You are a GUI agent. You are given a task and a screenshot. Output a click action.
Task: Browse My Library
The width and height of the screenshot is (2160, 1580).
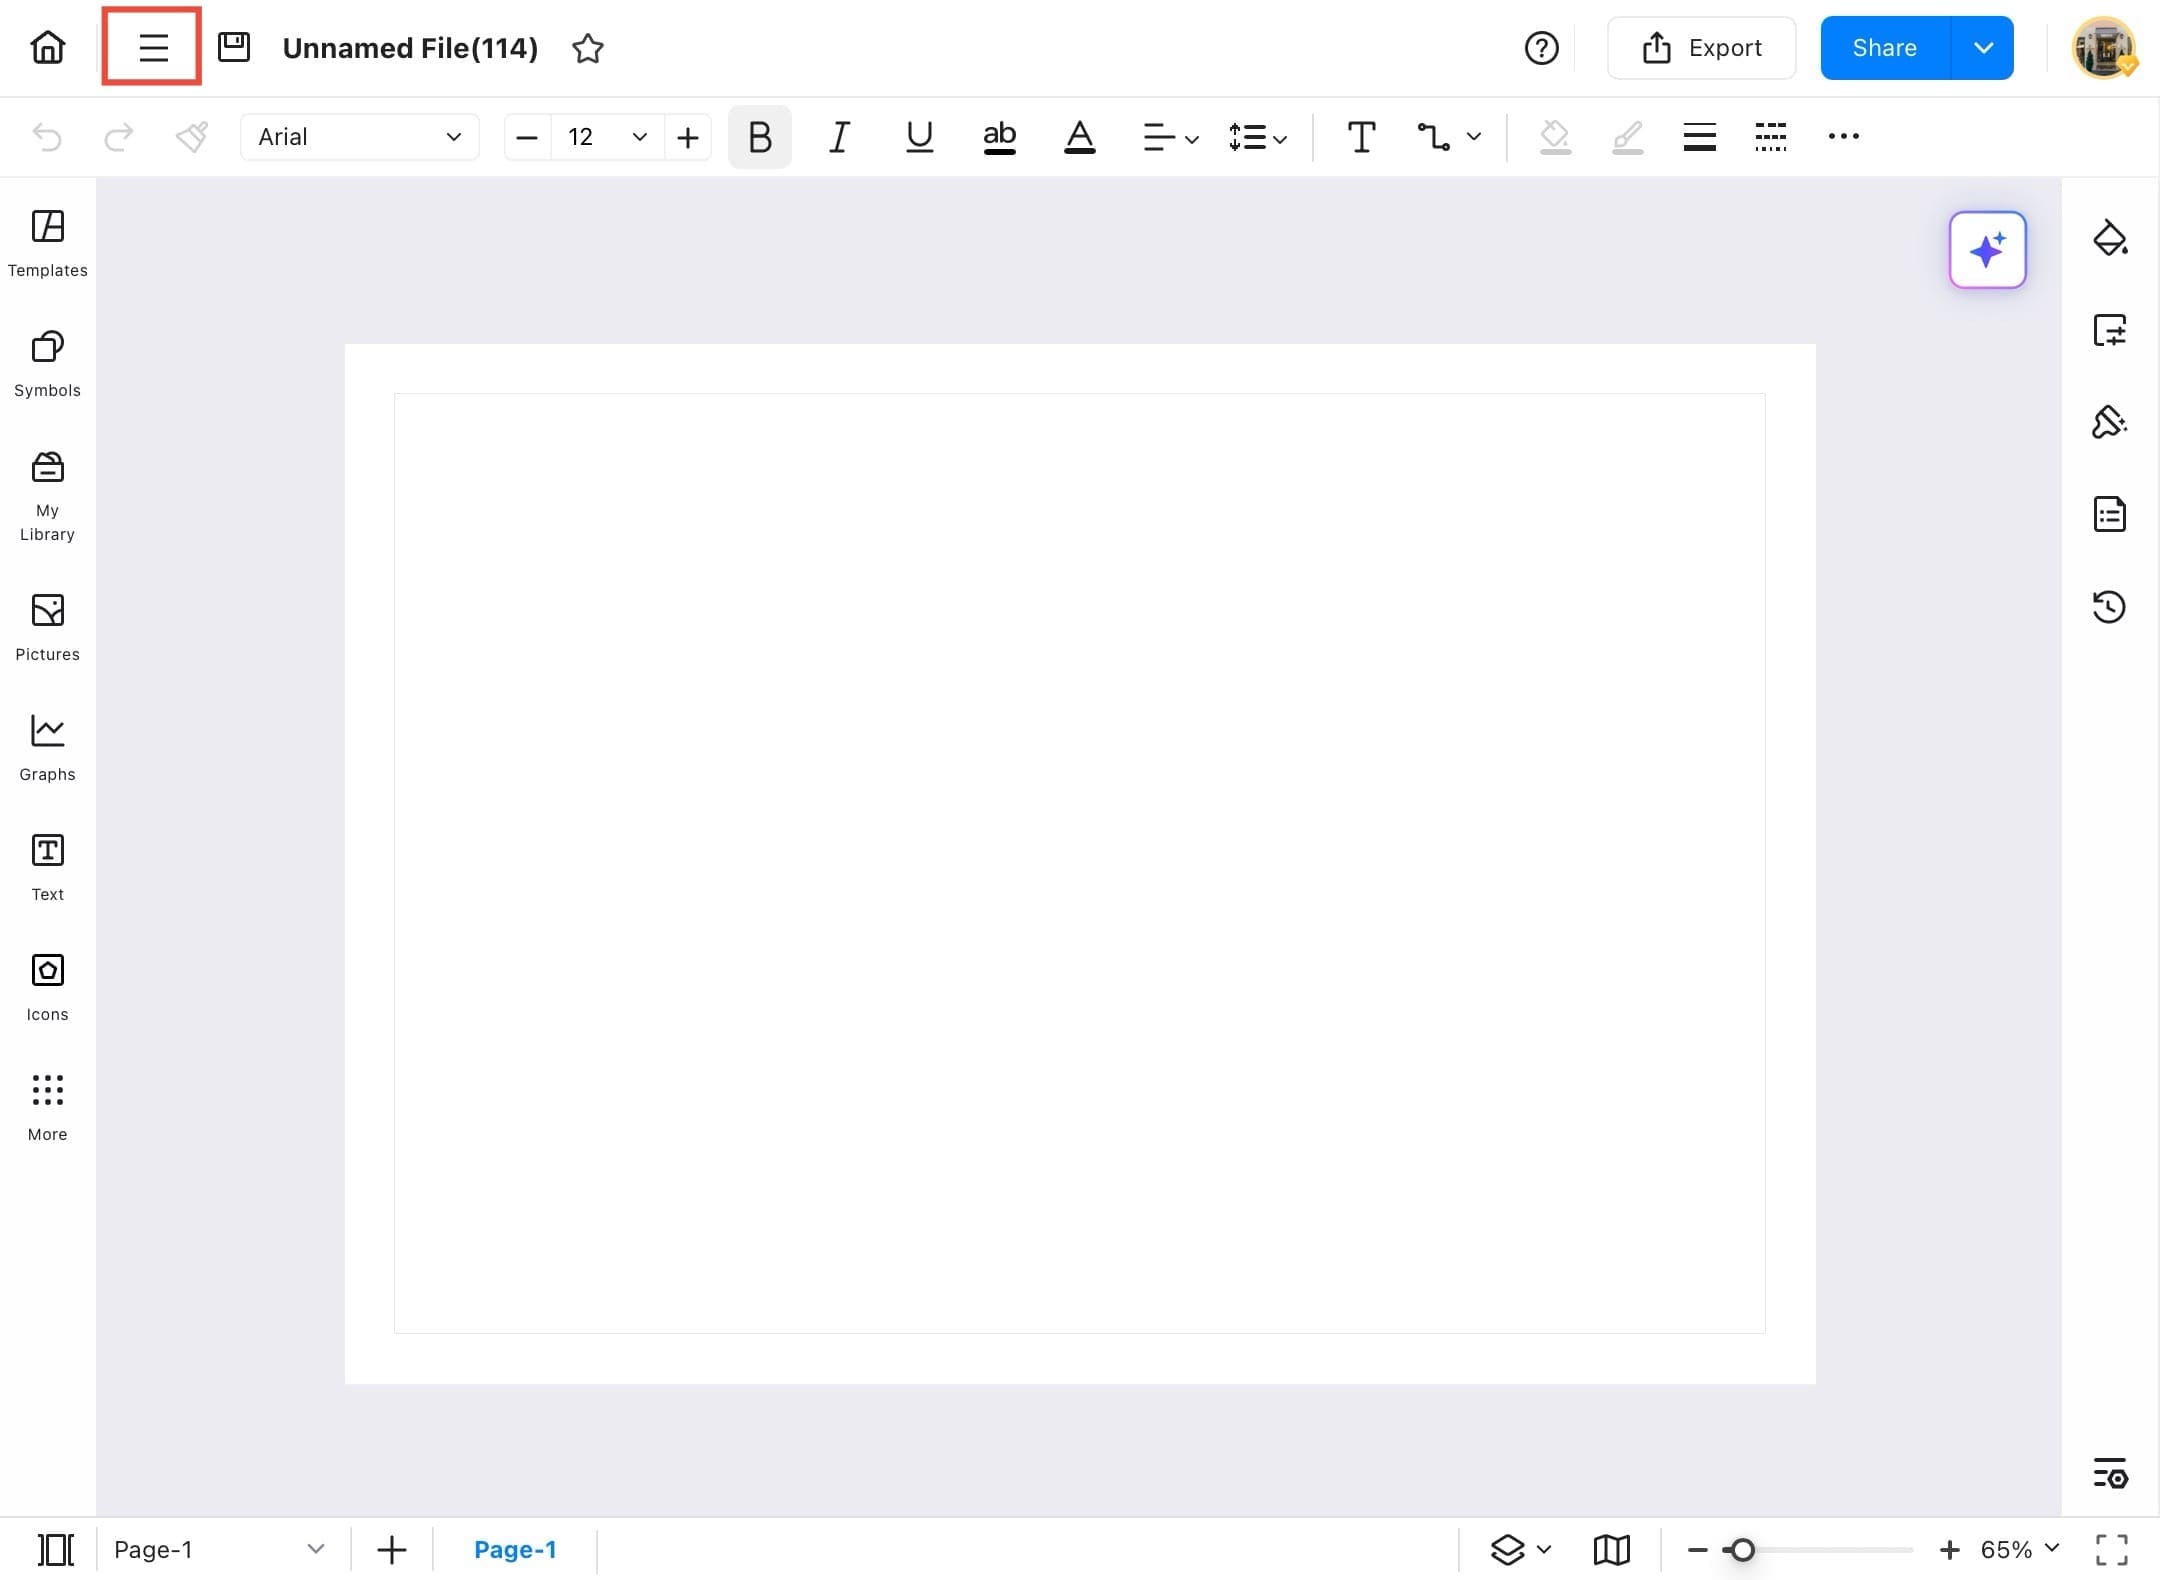click(47, 492)
